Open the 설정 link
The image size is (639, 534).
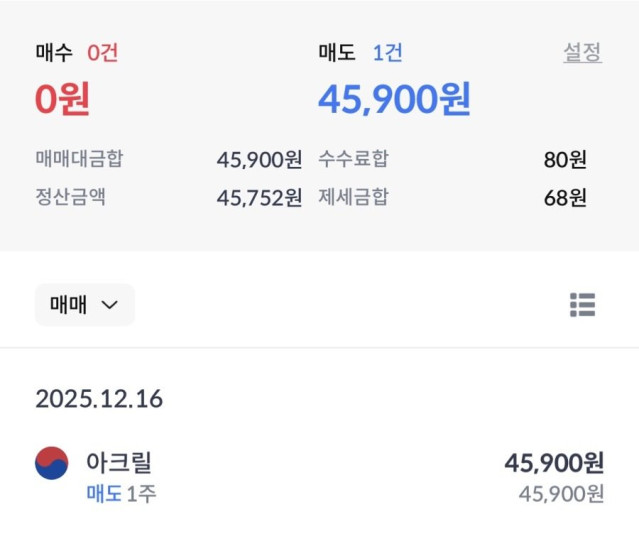coord(582,53)
